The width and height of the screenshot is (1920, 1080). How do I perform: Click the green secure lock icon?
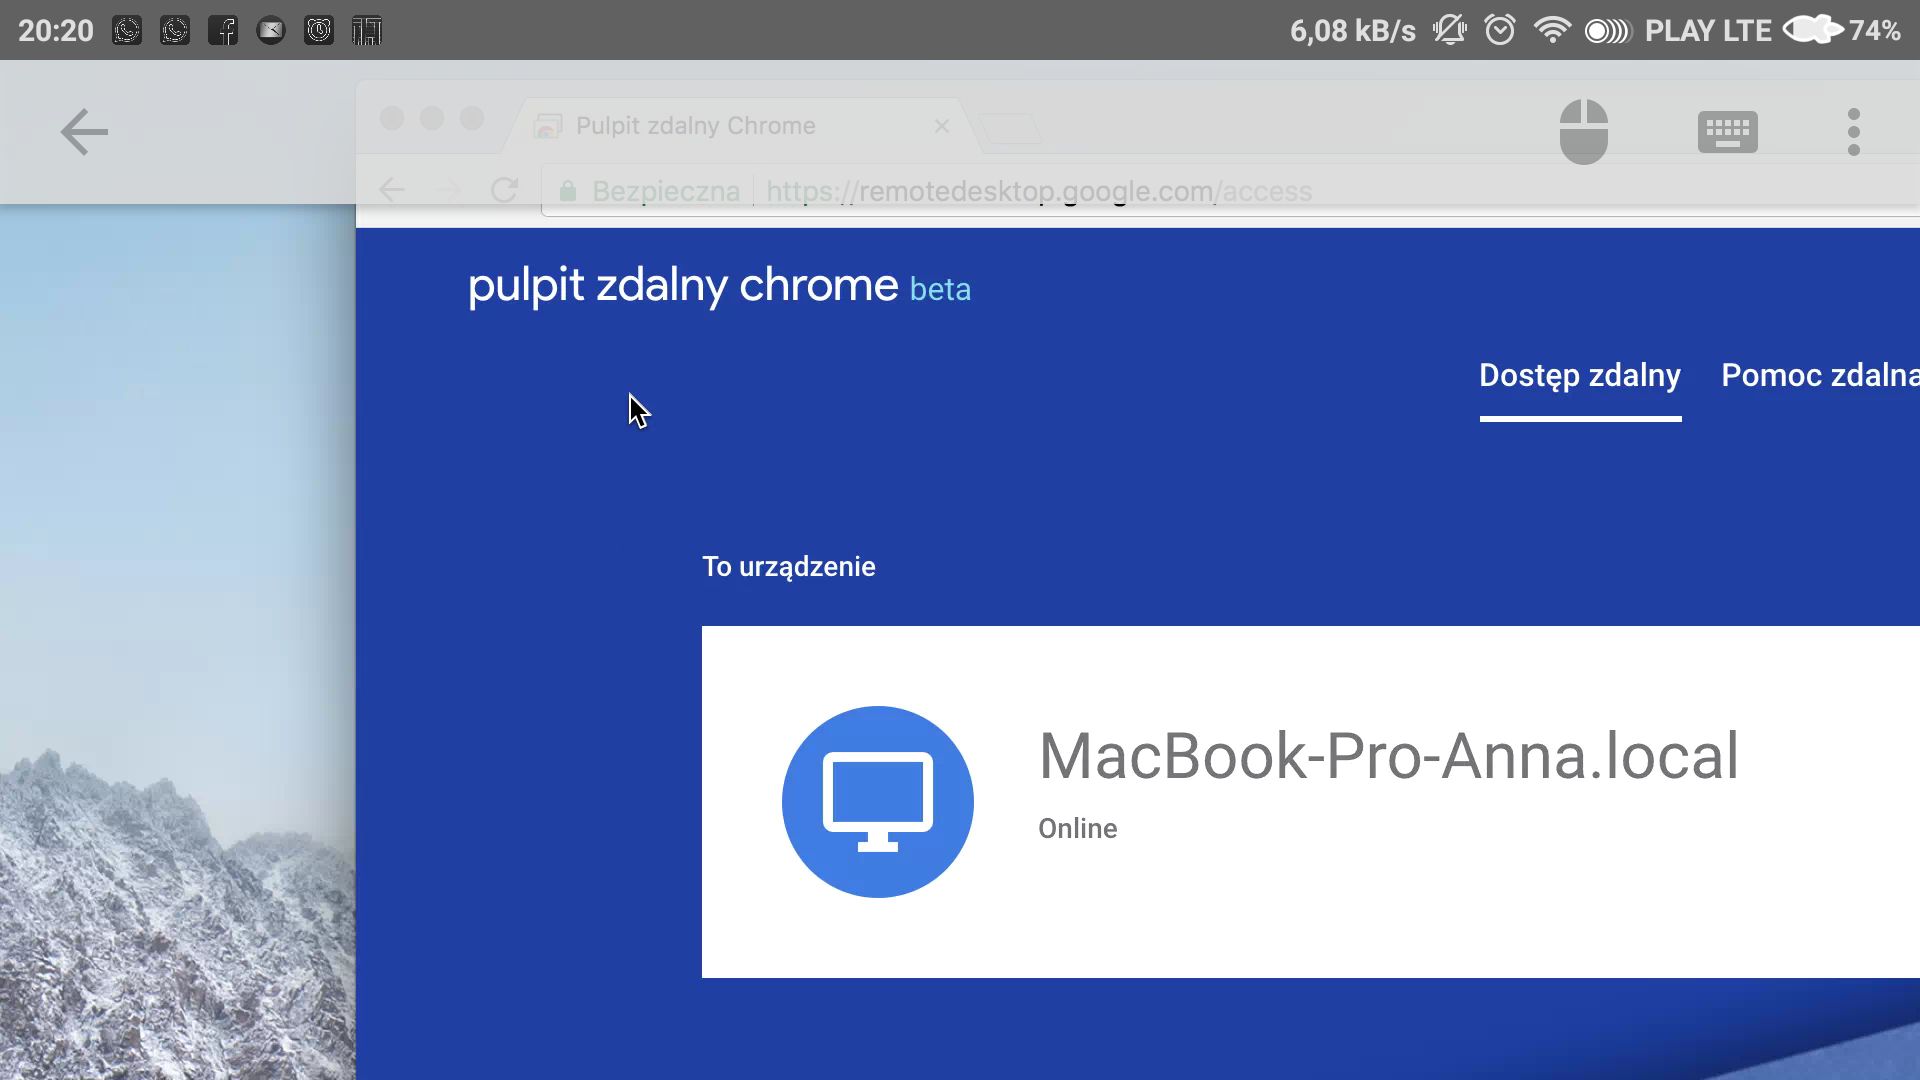tap(567, 191)
